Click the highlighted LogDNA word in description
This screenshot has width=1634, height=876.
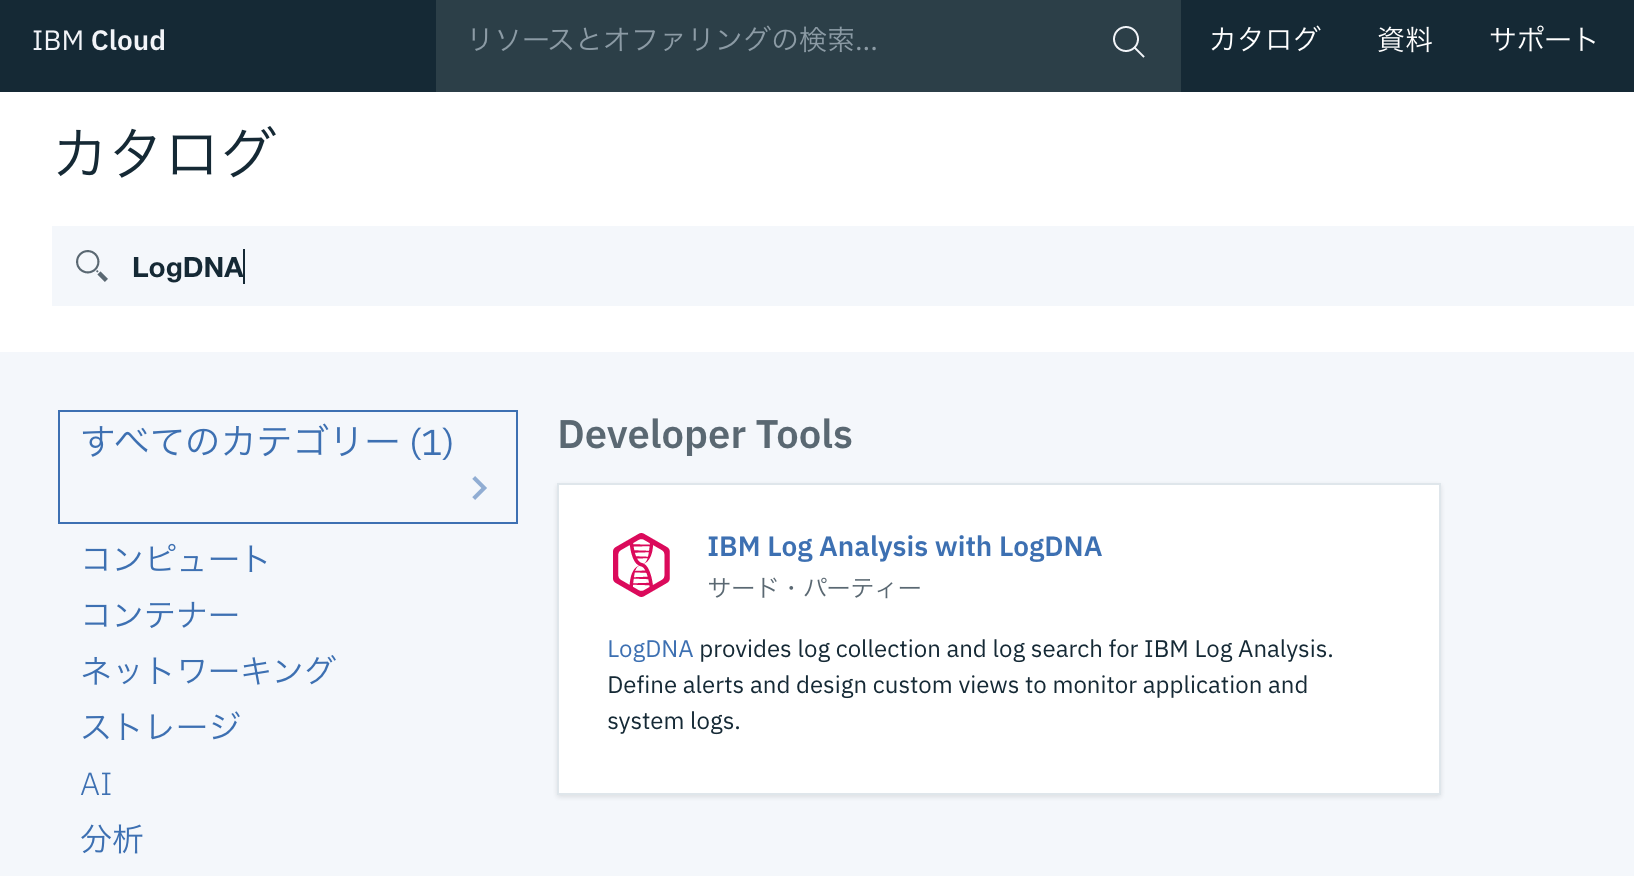tap(650, 649)
